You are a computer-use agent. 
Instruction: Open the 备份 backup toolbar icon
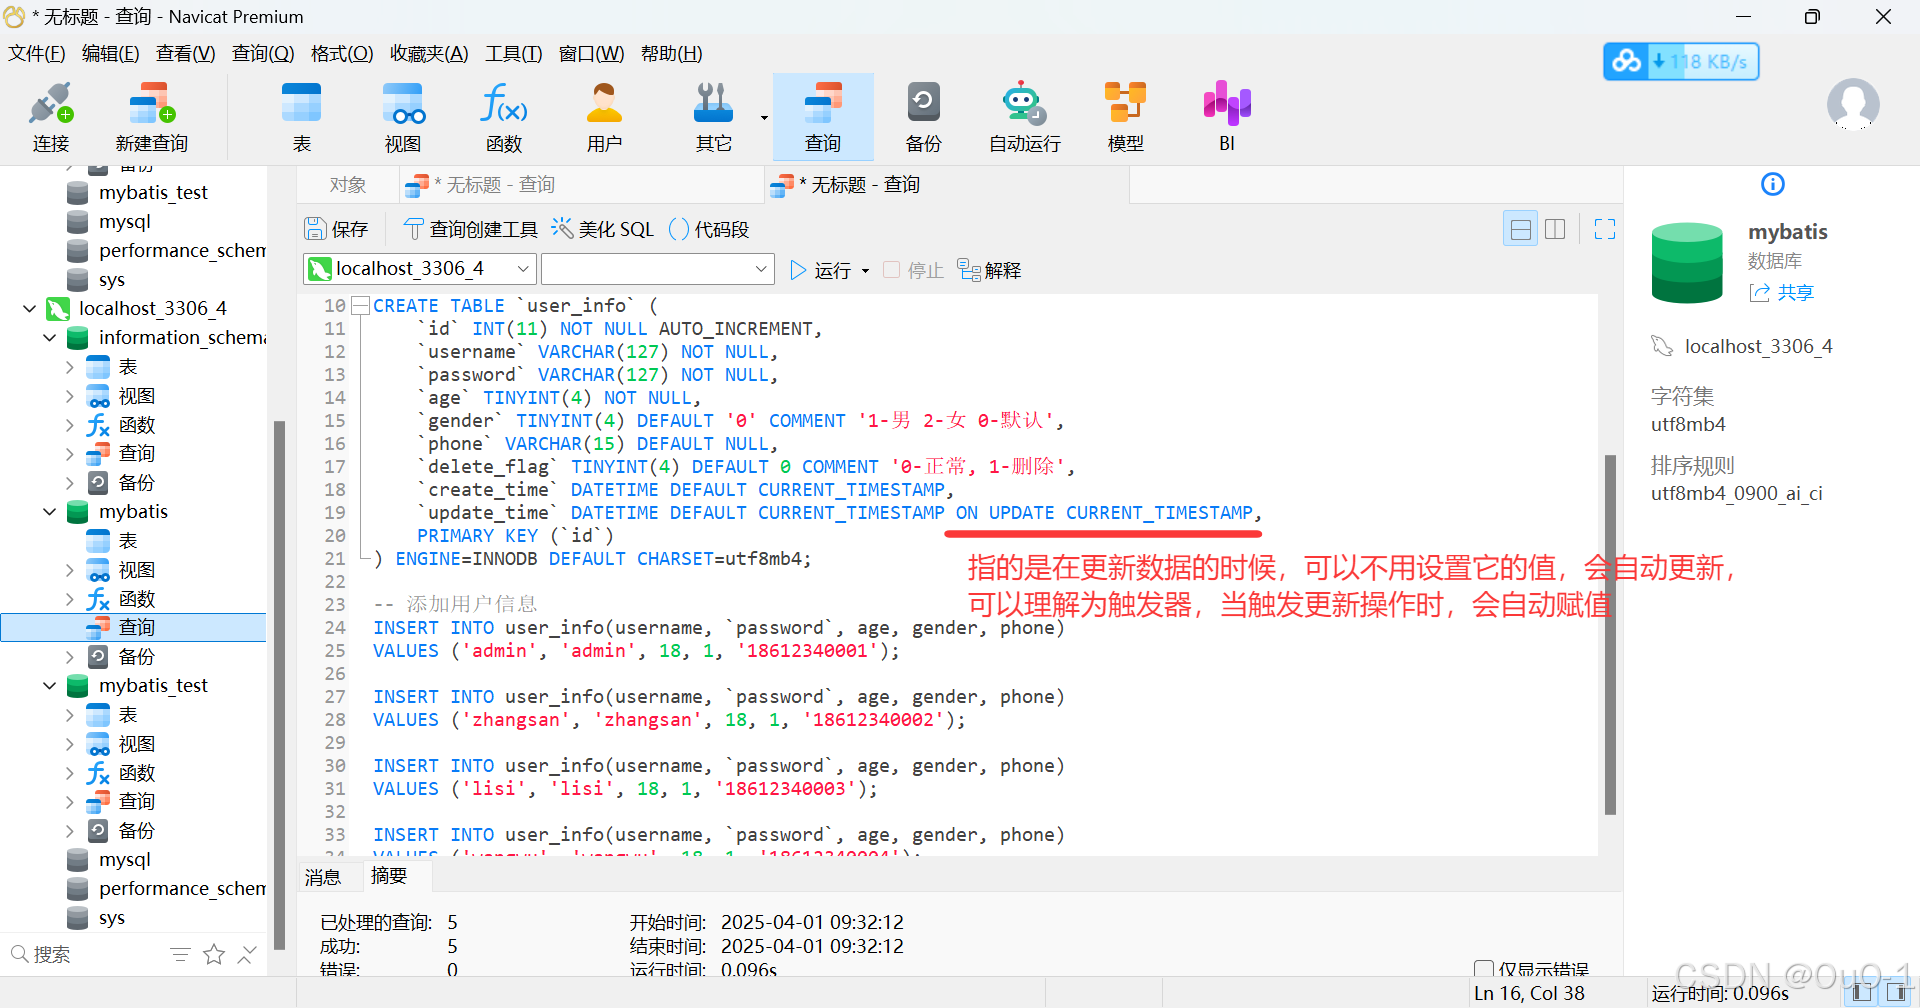[923, 117]
